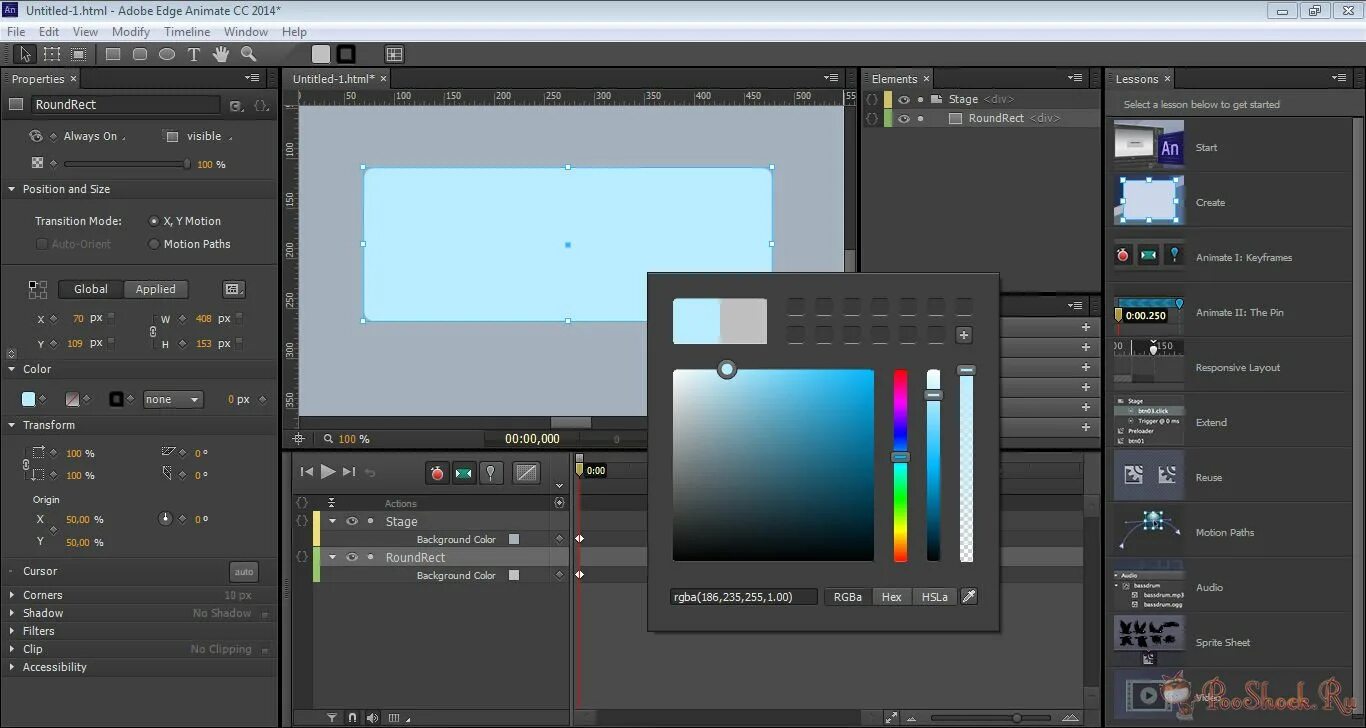Toggle RoundRect lock dot in timeline
1366x728 pixels.
pyautogui.click(x=371, y=557)
